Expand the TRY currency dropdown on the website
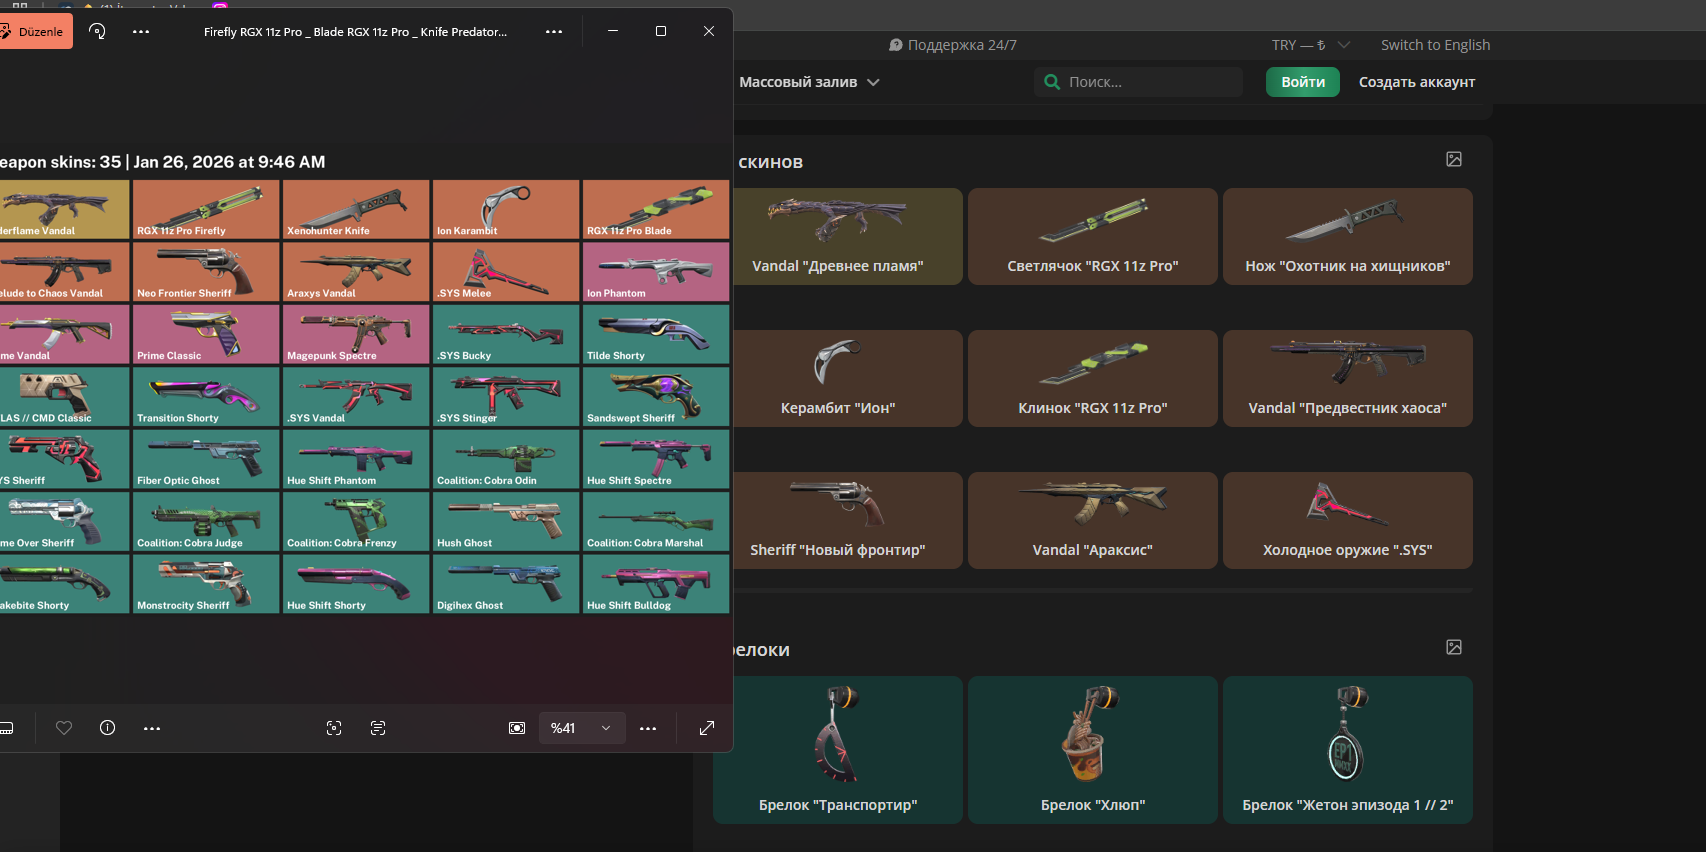 pyautogui.click(x=1311, y=45)
